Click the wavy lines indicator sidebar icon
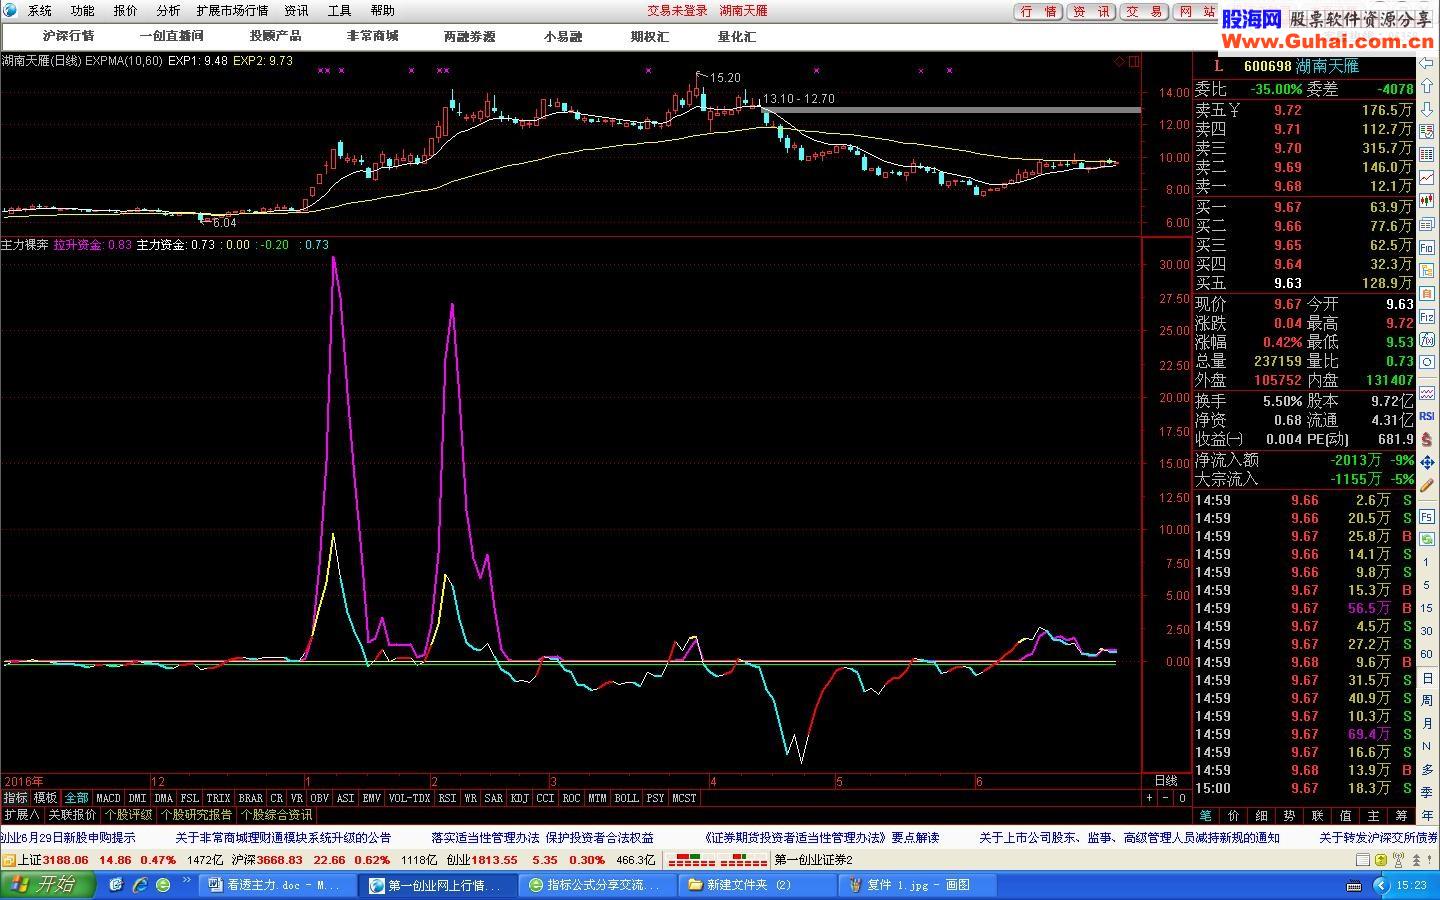The image size is (1440, 900). [x=1427, y=391]
